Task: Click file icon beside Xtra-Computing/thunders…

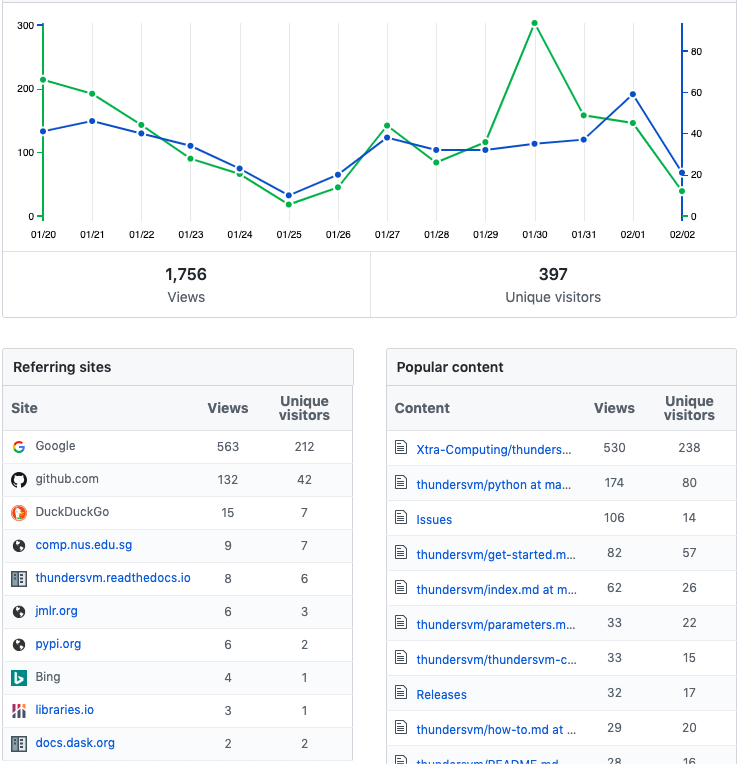Action: point(401,447)
